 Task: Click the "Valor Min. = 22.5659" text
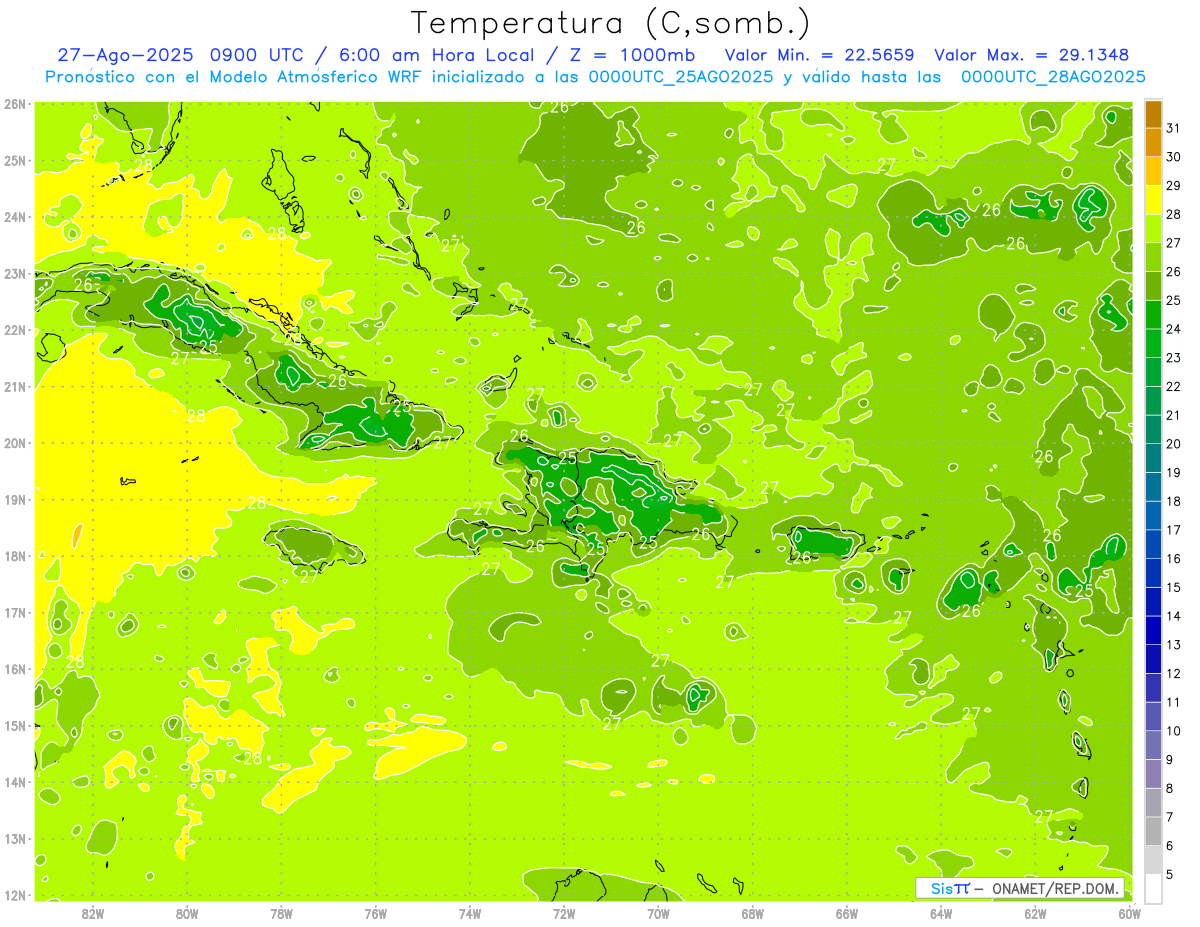click(819, 55)
